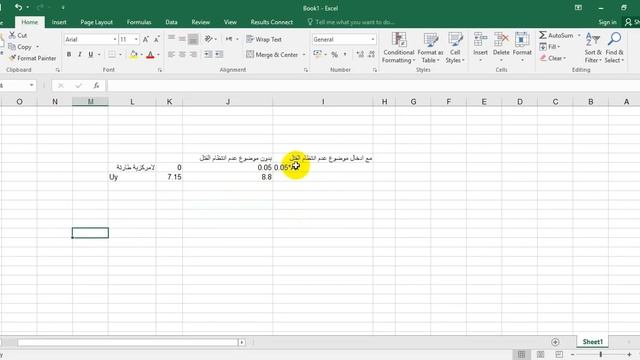The height and width of the screenshot is (360, 640).
Task: Click the Delete cells icon
Action: pos(501,40)
